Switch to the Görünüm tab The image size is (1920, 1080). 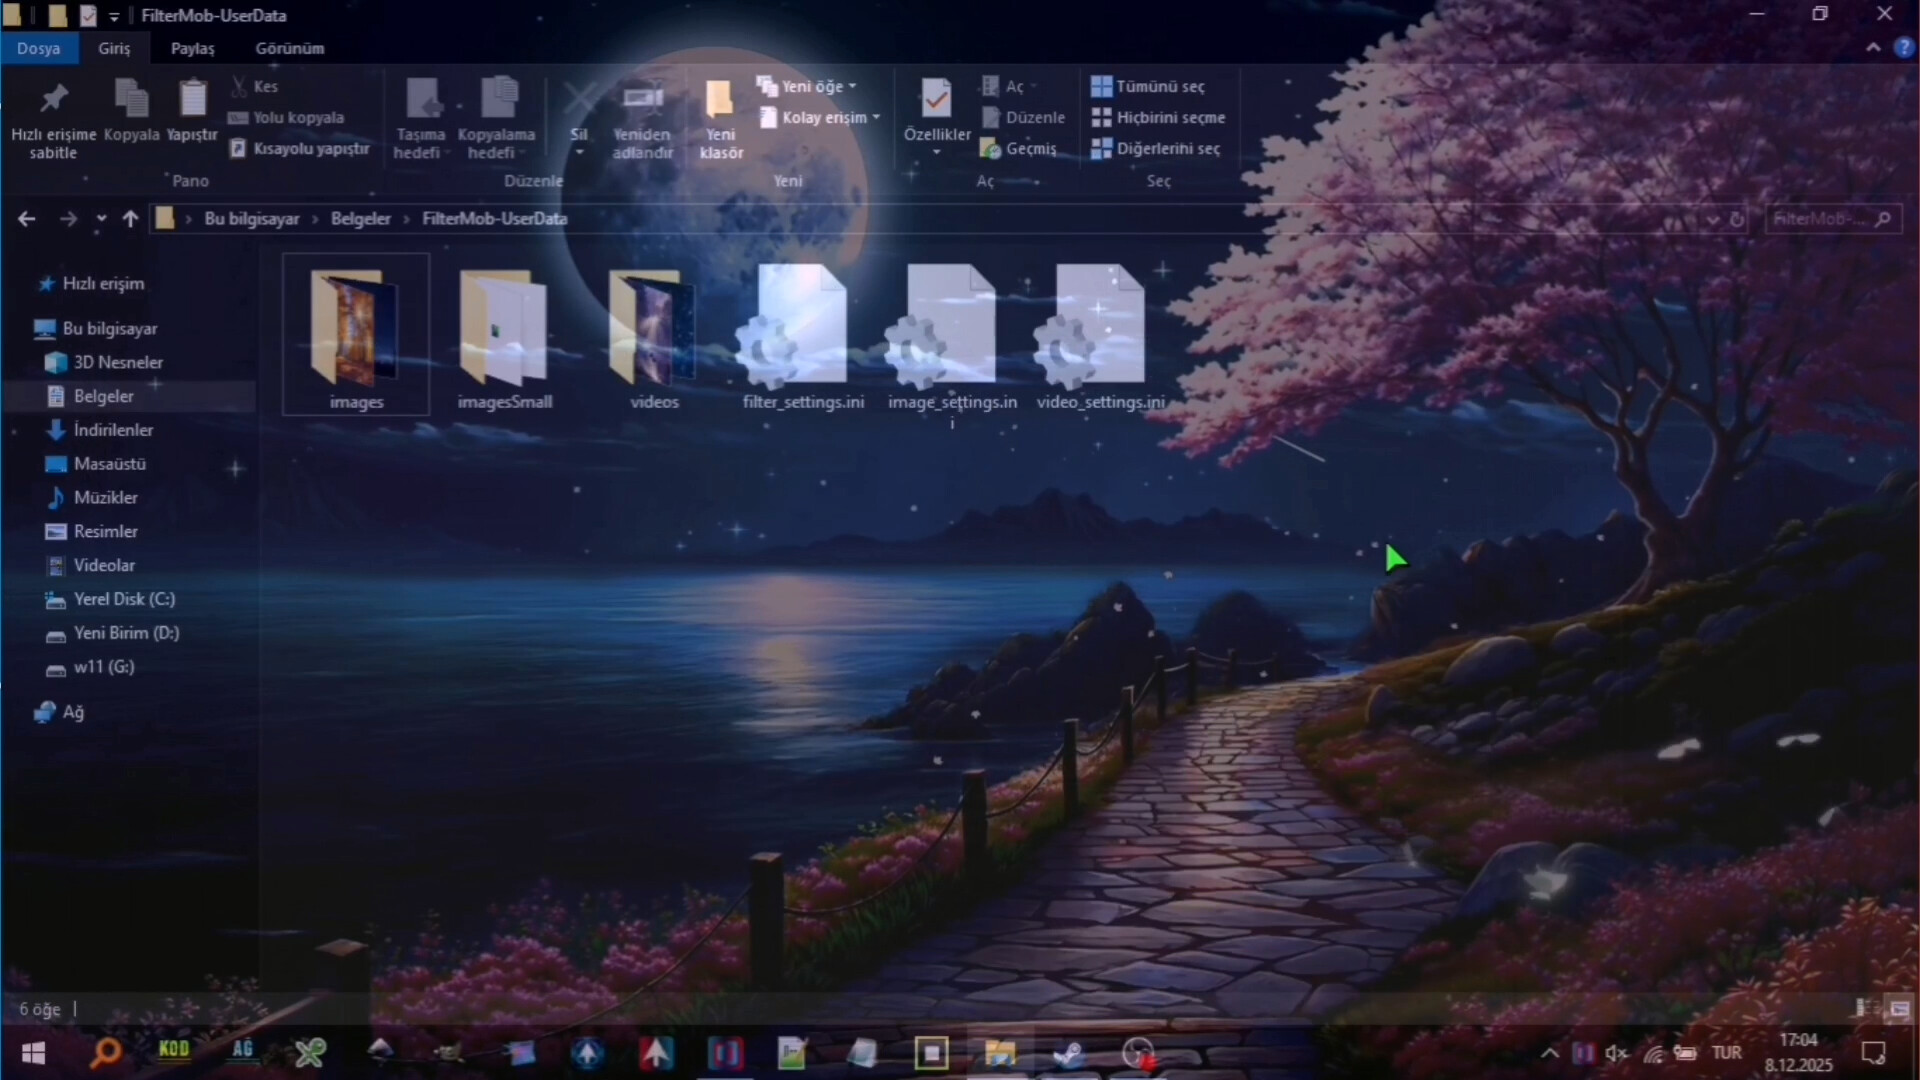point(289,48)
